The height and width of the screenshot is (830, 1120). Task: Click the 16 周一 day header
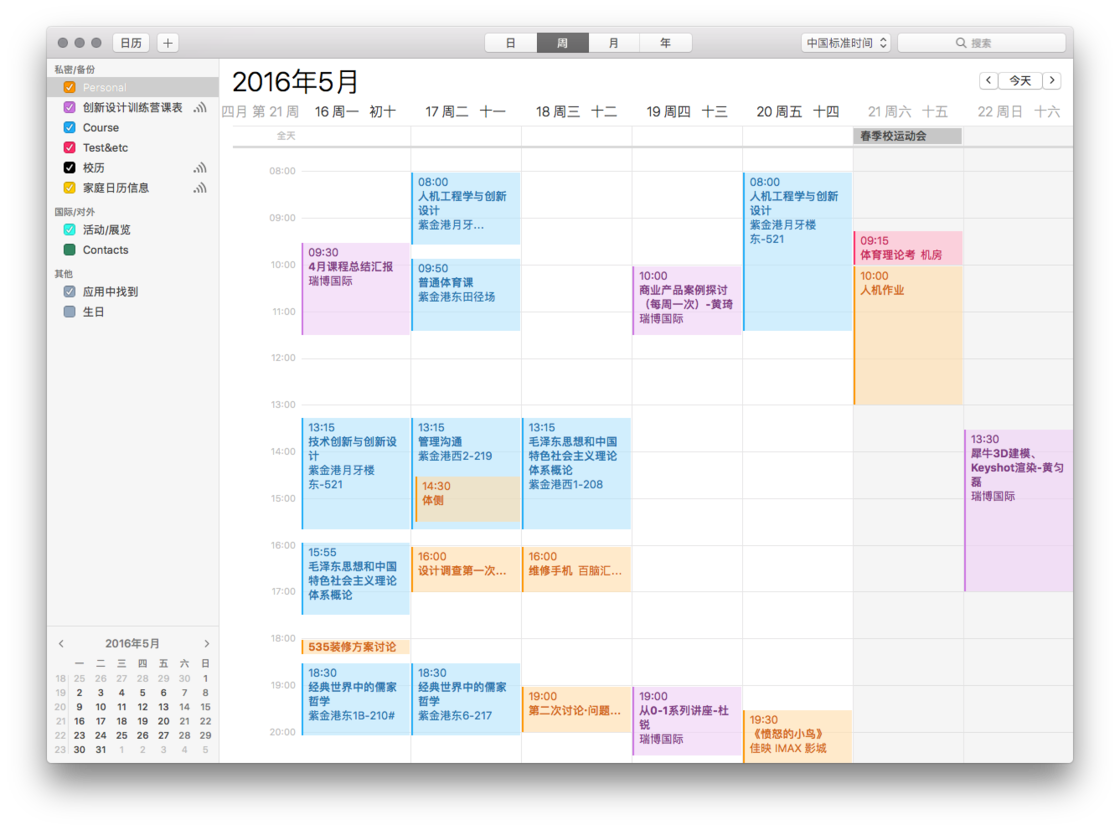tap(355, 112)
